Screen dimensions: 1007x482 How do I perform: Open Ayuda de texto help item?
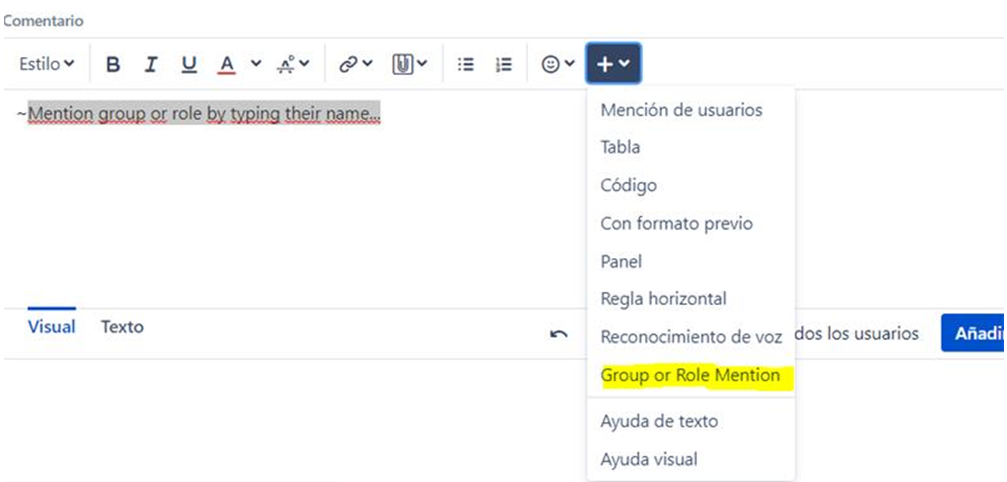coord(690,422)
